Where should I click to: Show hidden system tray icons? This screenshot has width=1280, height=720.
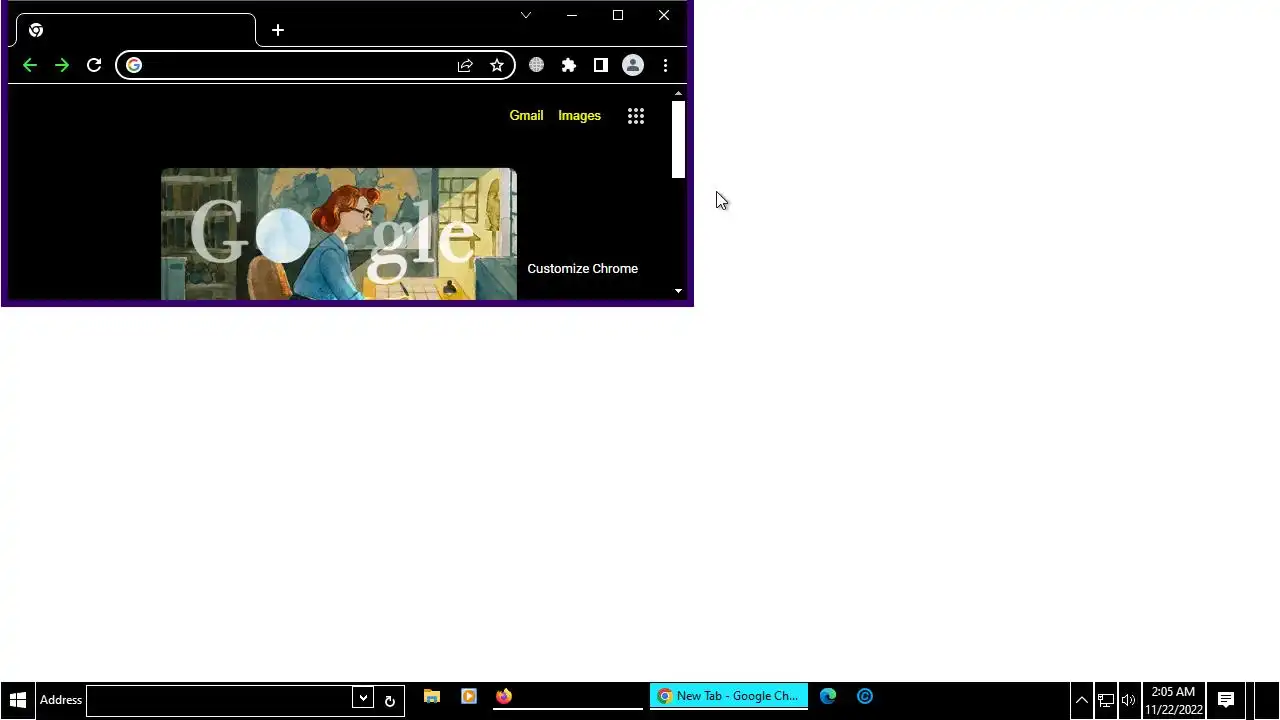click(x=1081, y=700)
